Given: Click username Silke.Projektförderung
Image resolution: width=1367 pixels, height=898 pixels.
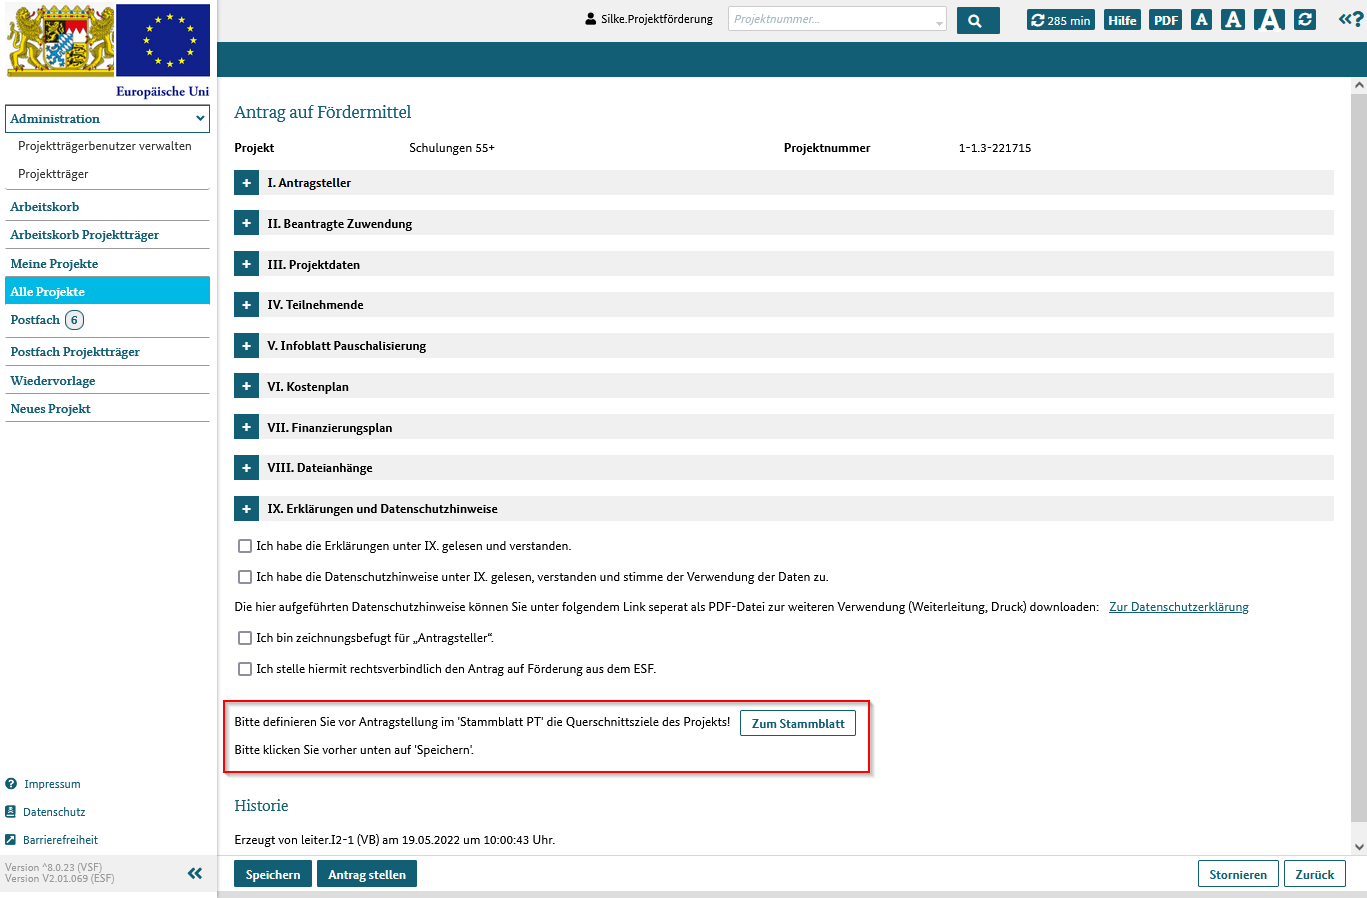Looking at the screenshot, I should (657, 19).
